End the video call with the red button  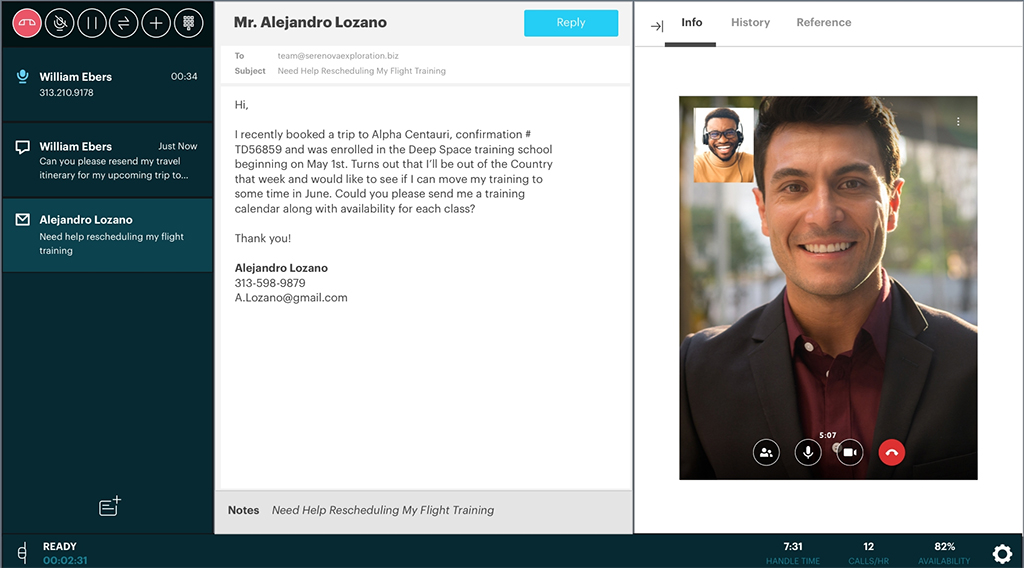[x=891, y=452]
